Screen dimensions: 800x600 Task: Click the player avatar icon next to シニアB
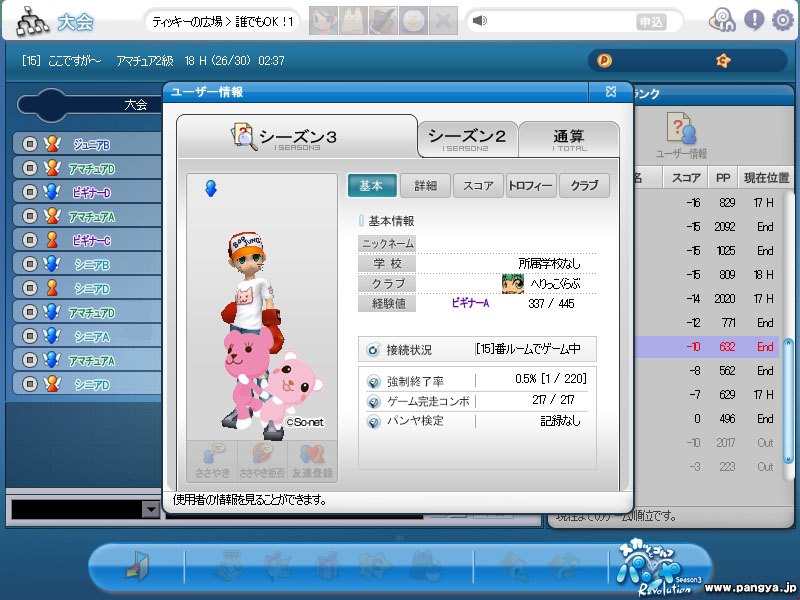pos(52,264)
